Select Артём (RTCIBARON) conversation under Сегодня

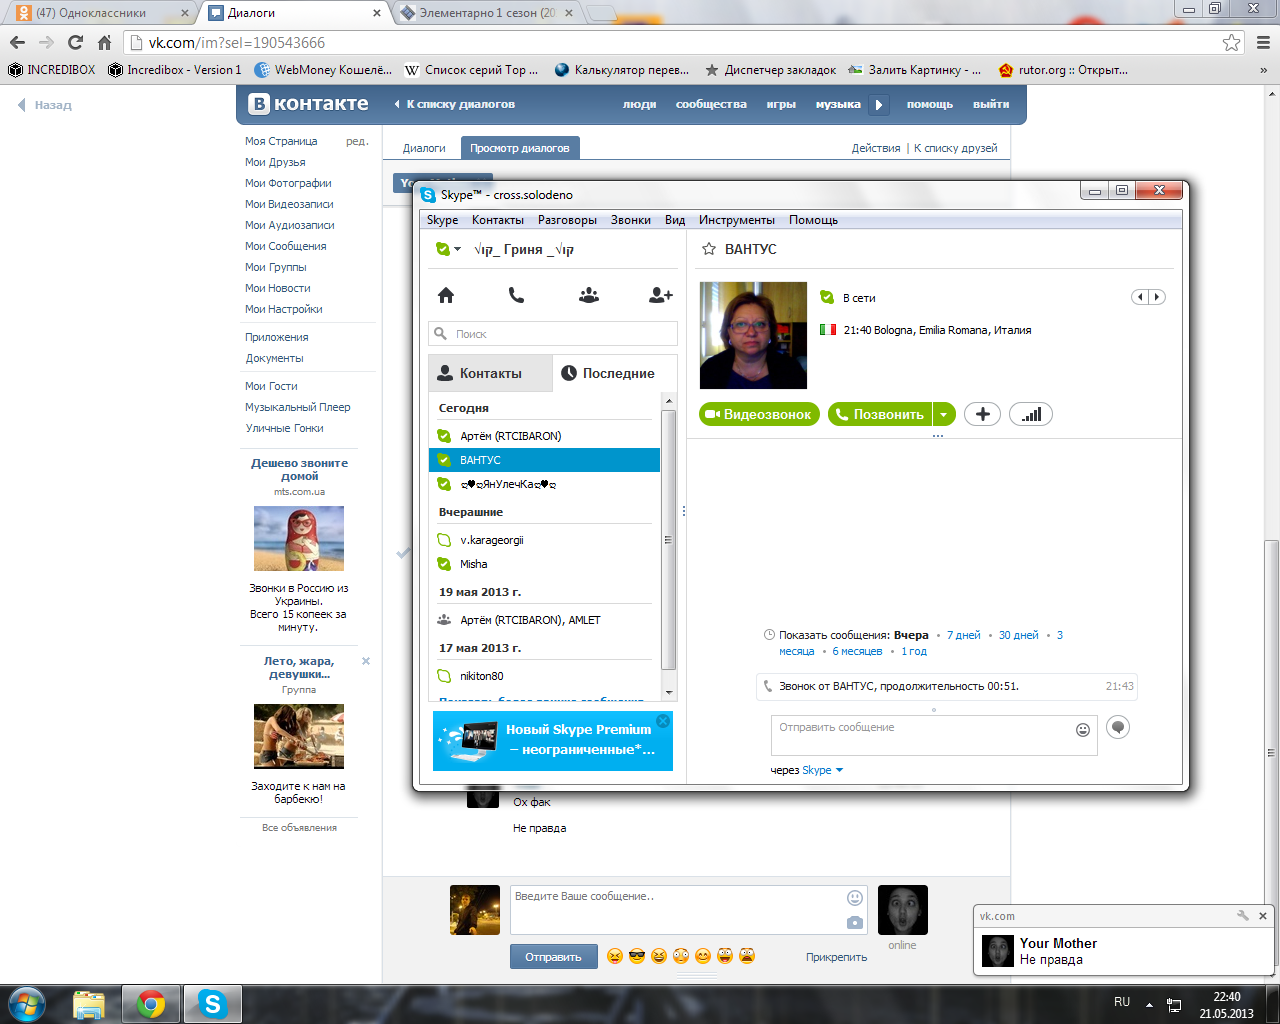(x=544, y=436)
